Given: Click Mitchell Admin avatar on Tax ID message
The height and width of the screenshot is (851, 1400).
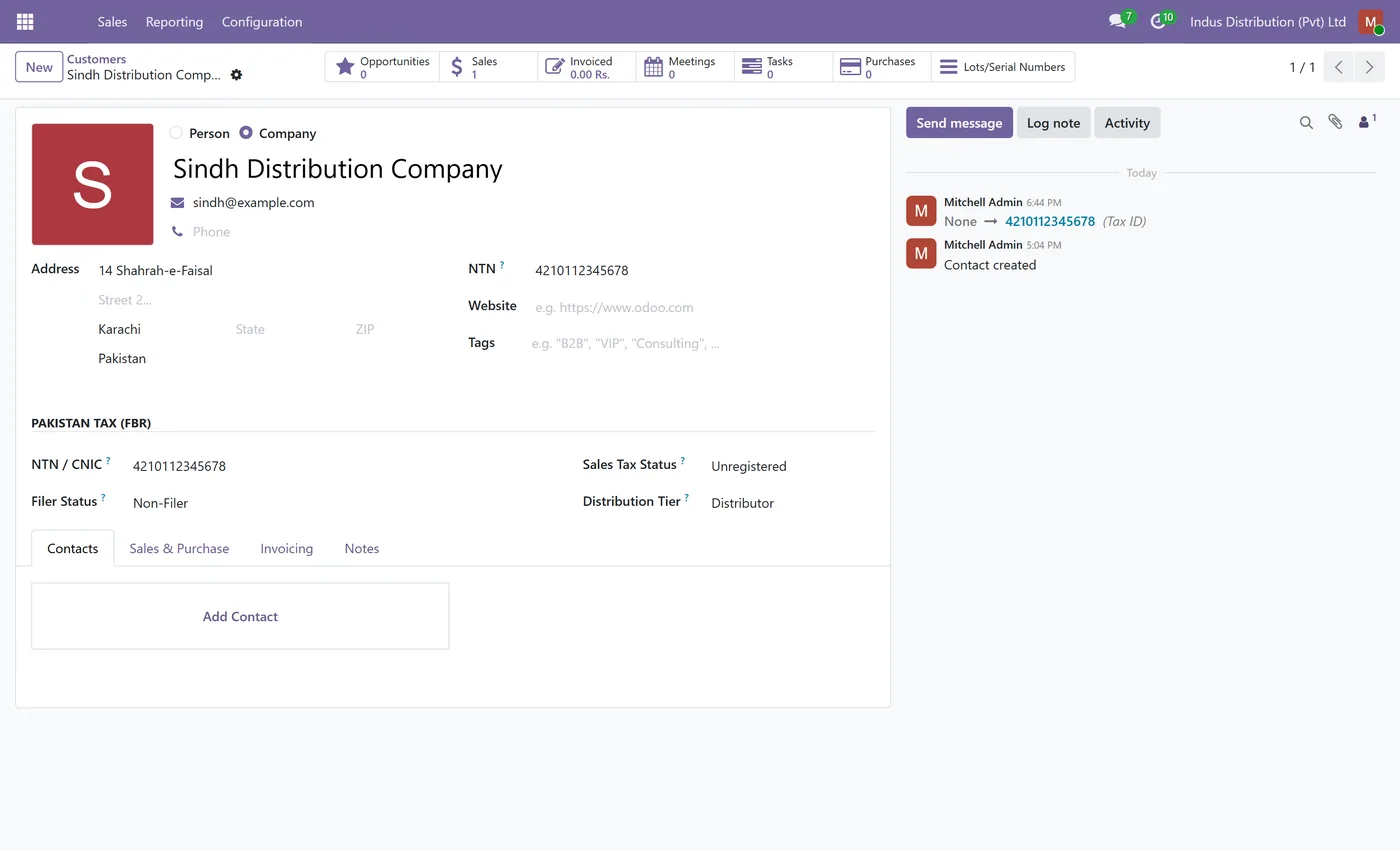Looking at the screenshot, I should (921, 211).
